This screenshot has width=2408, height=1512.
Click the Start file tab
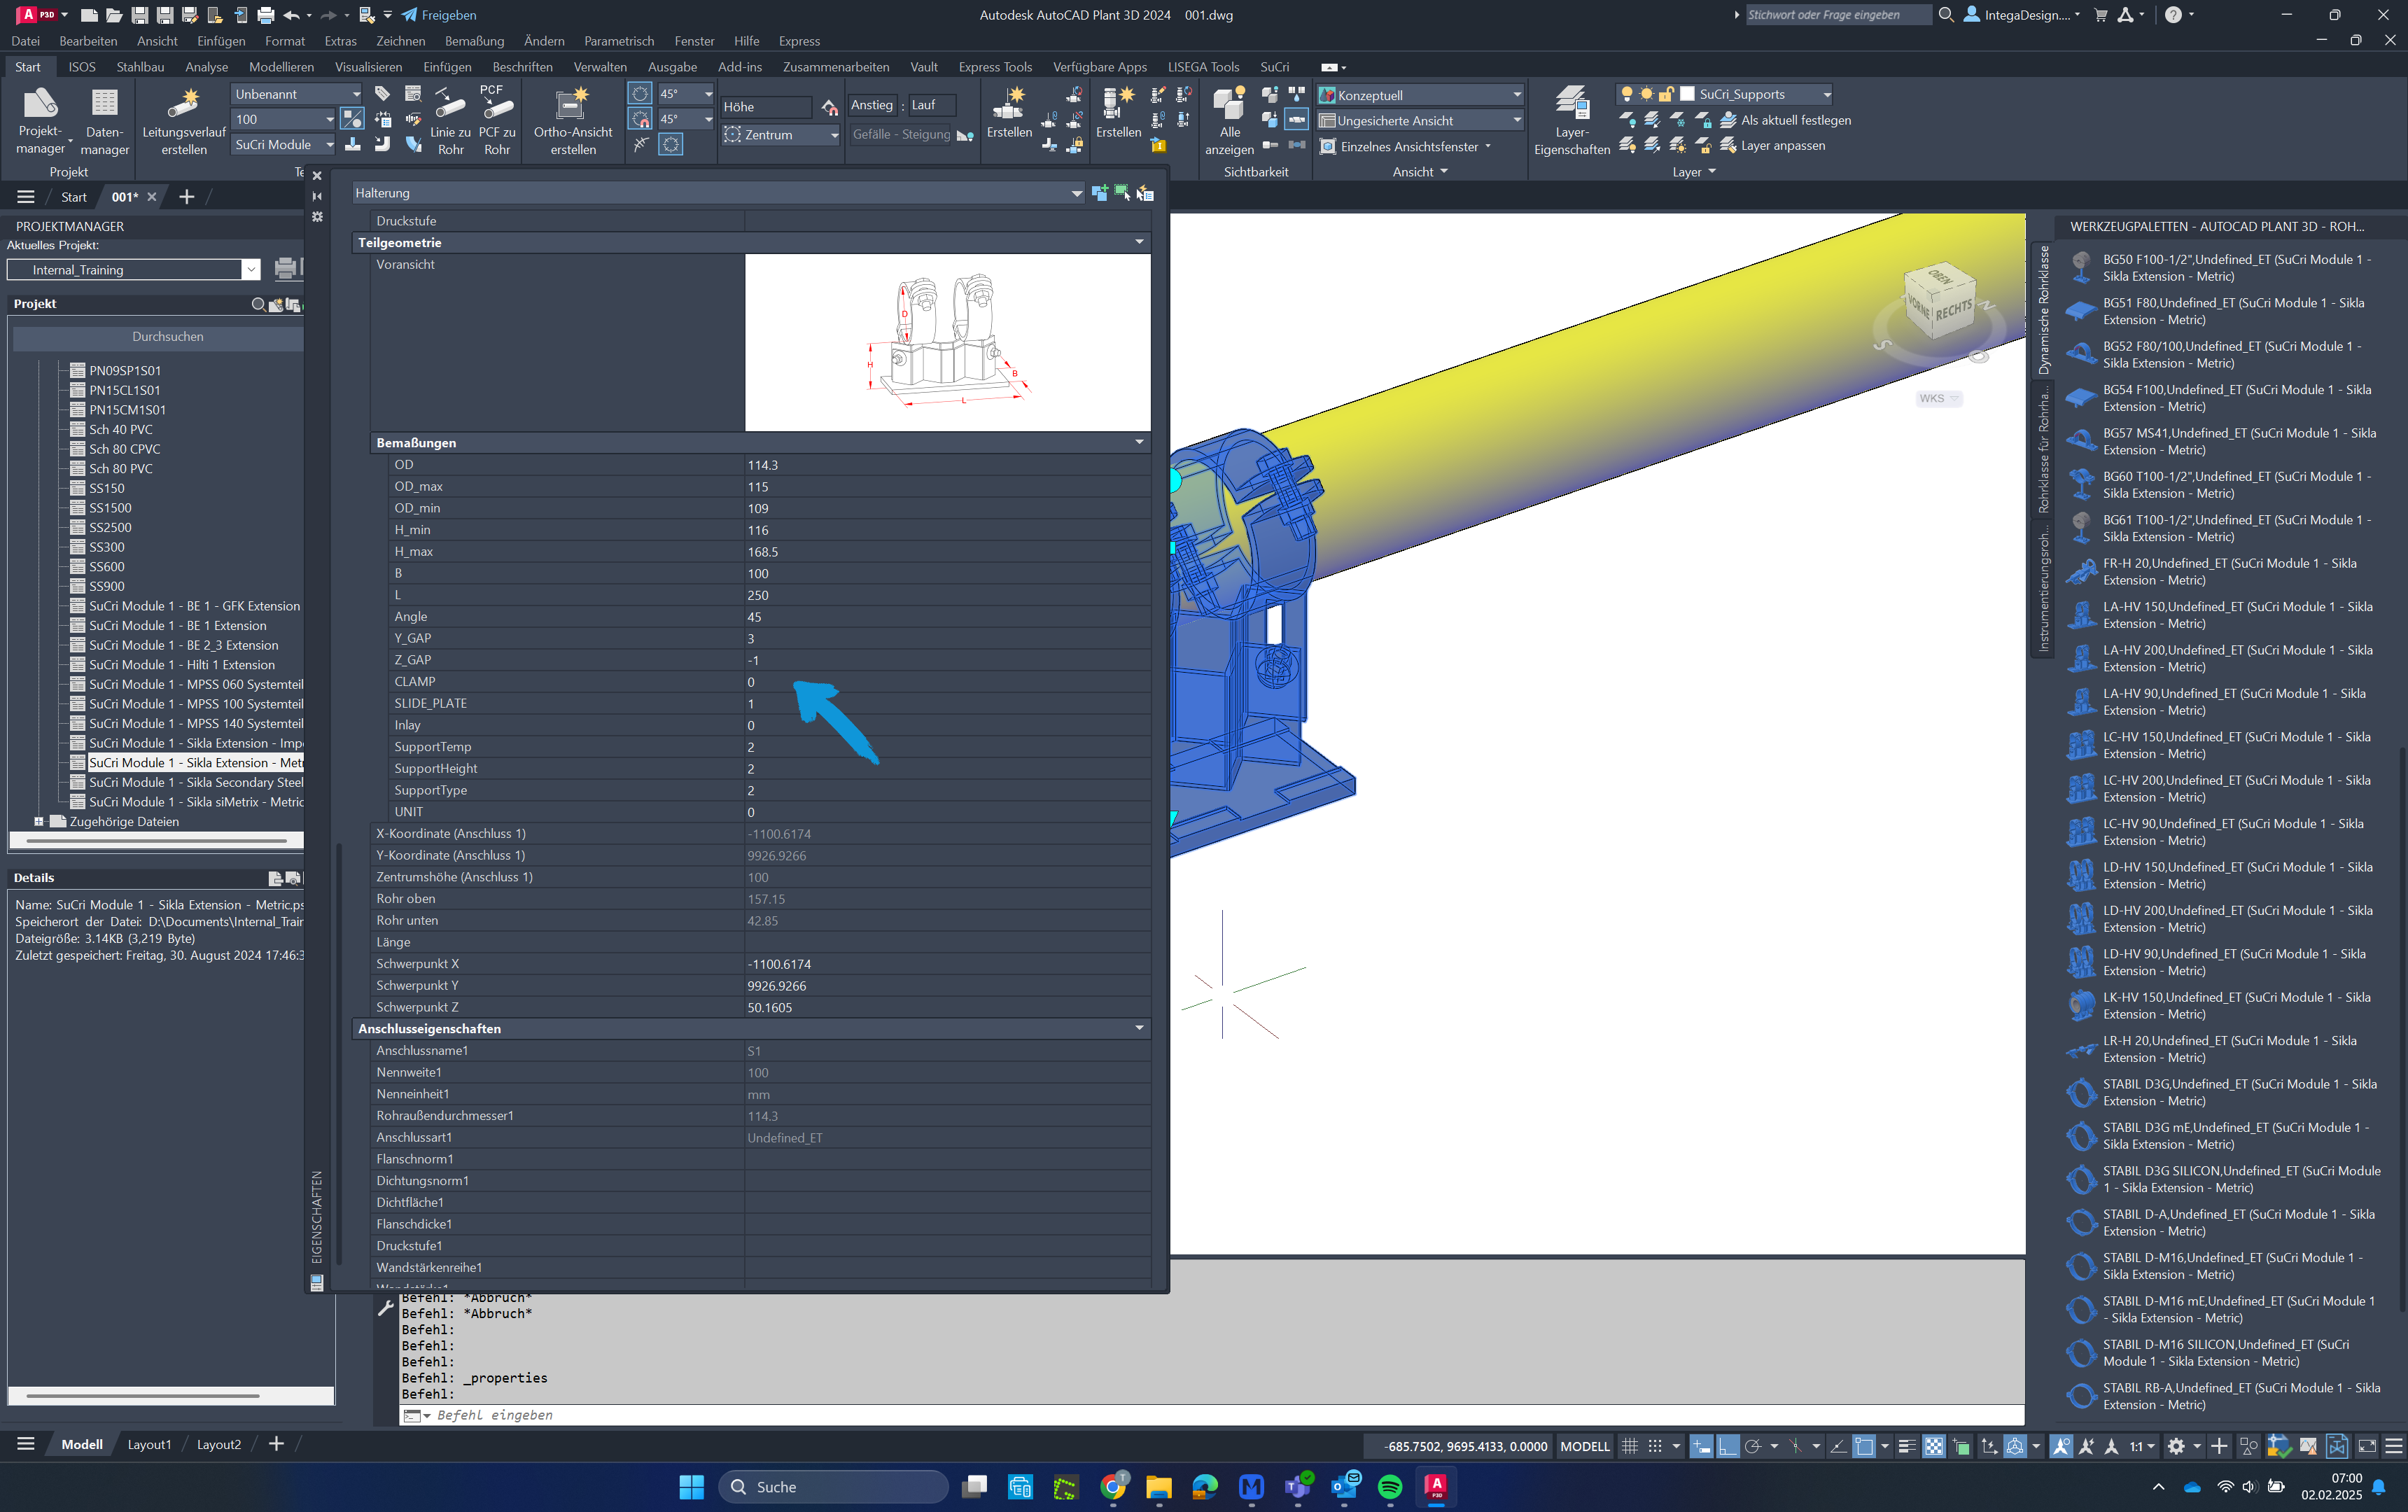(x=74, y=197)
